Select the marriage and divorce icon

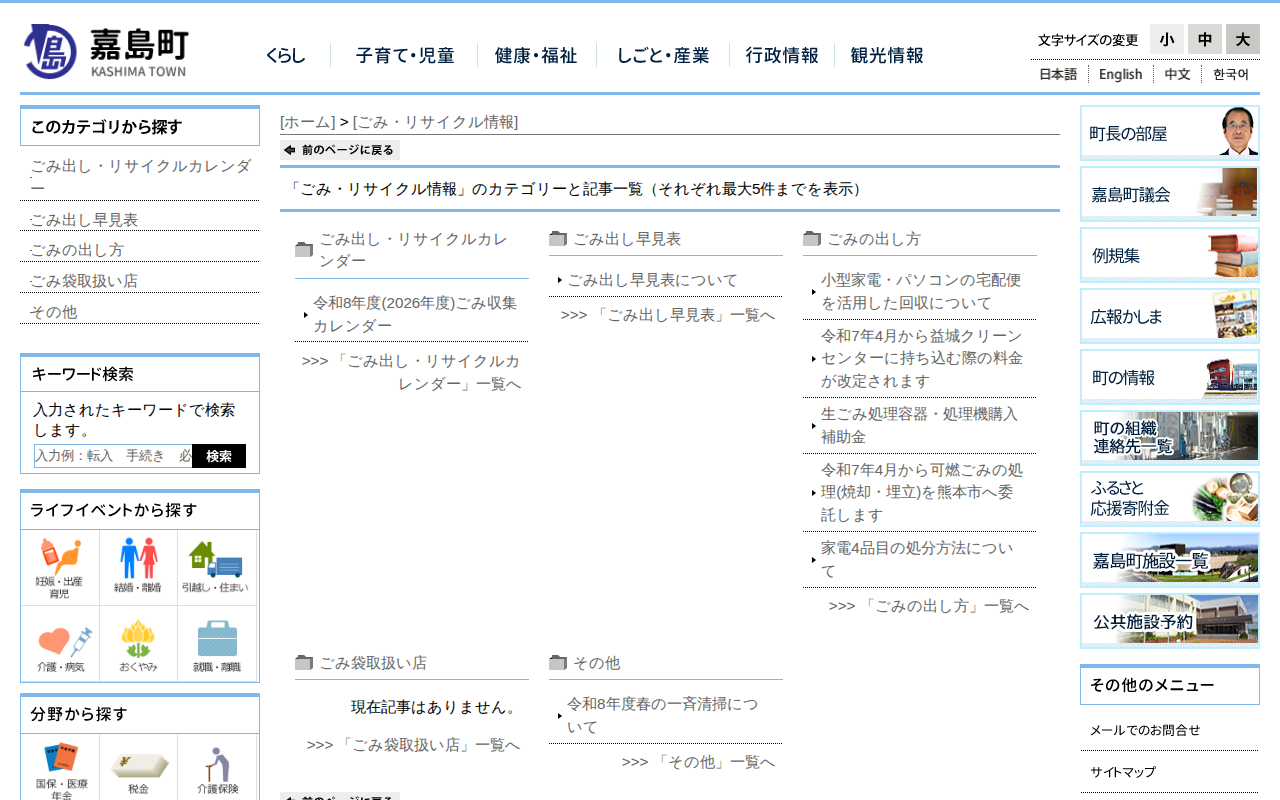(x=138, y=567)
